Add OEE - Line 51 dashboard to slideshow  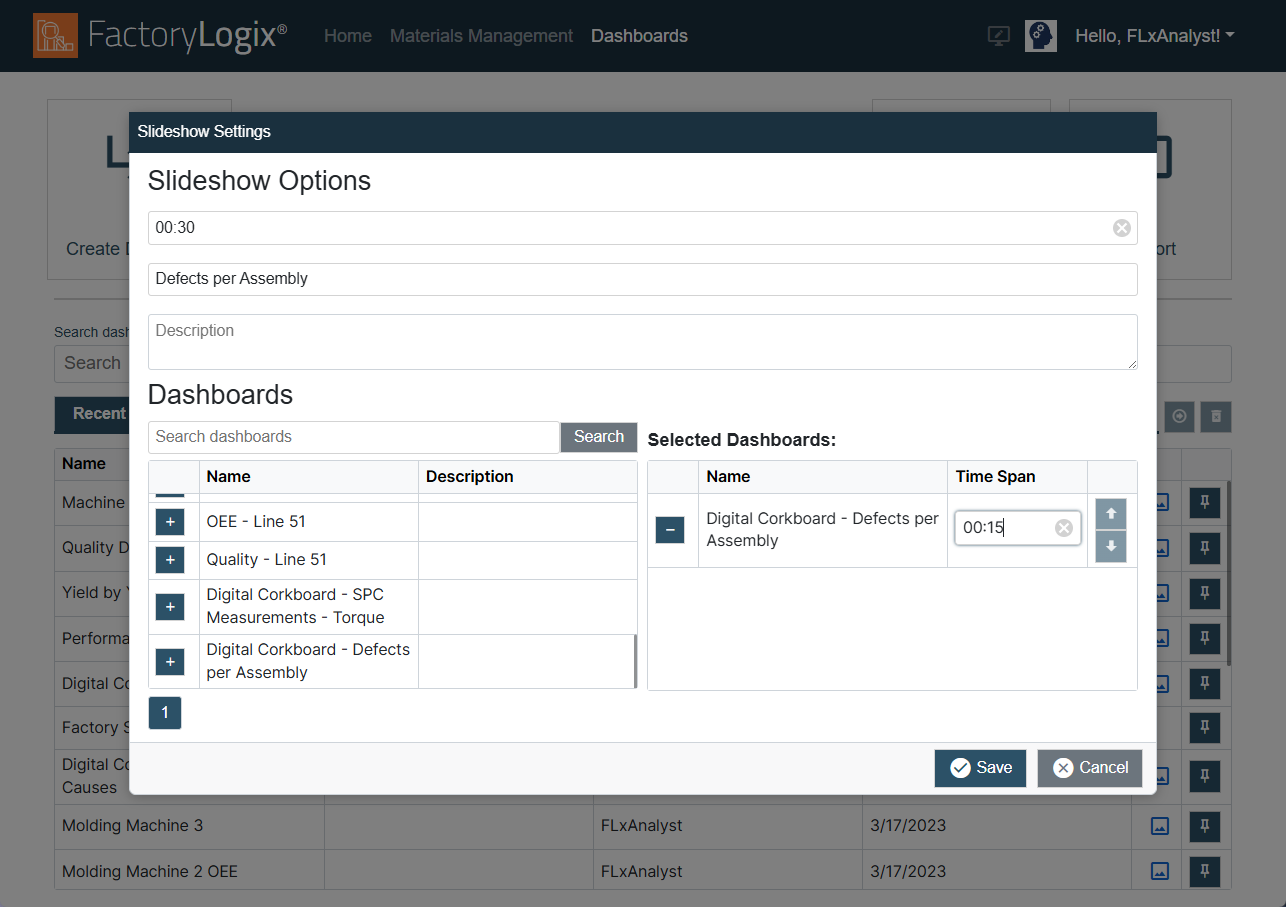170,522
